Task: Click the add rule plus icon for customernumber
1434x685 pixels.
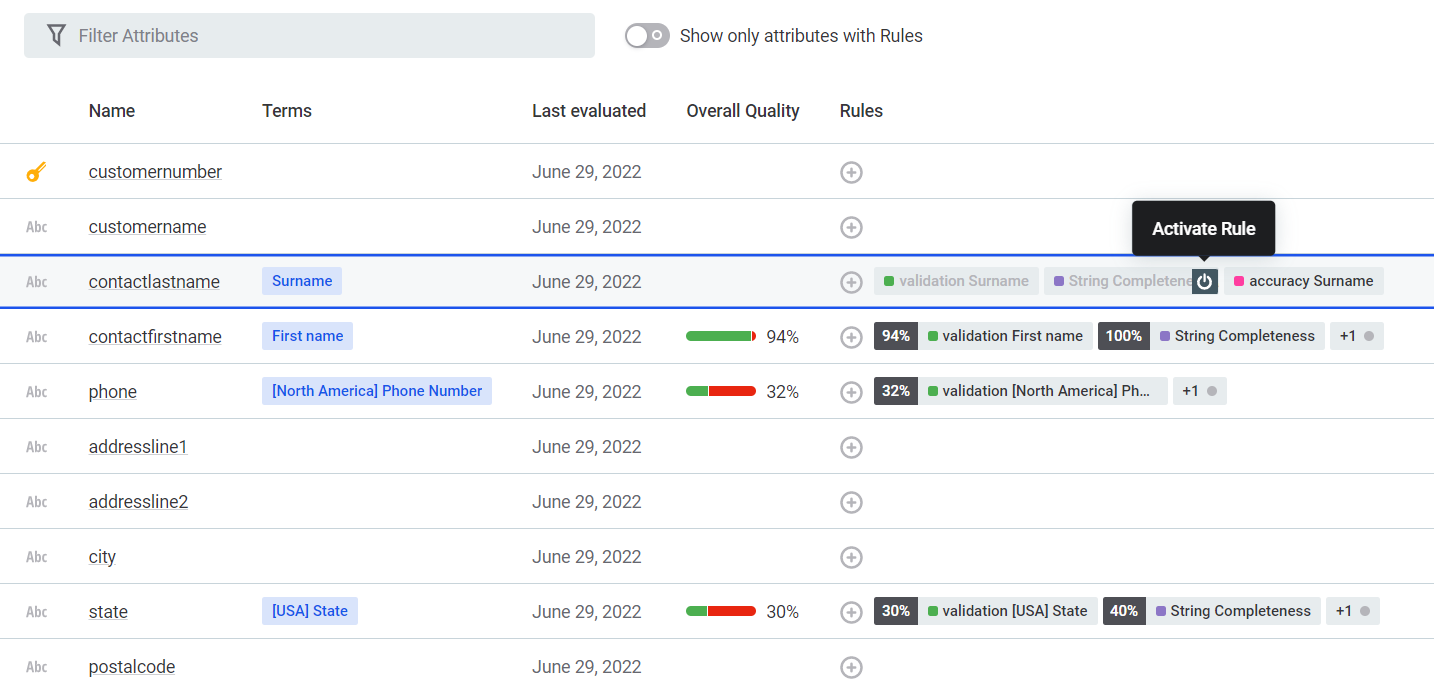Action: [x=851, y=173]
